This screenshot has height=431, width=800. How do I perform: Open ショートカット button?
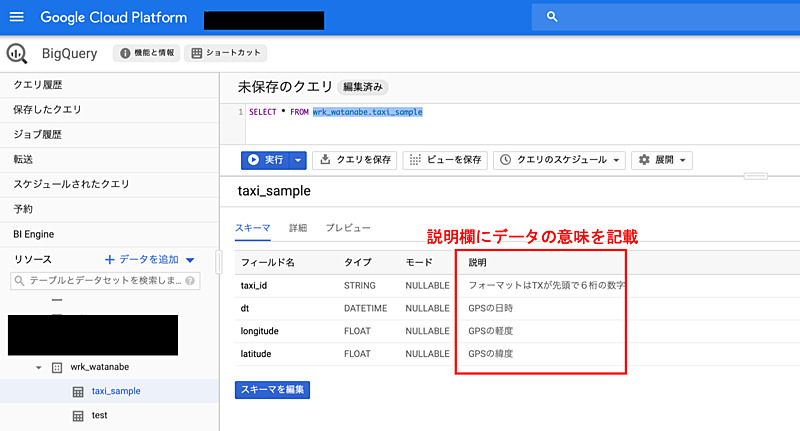point(226,53)
